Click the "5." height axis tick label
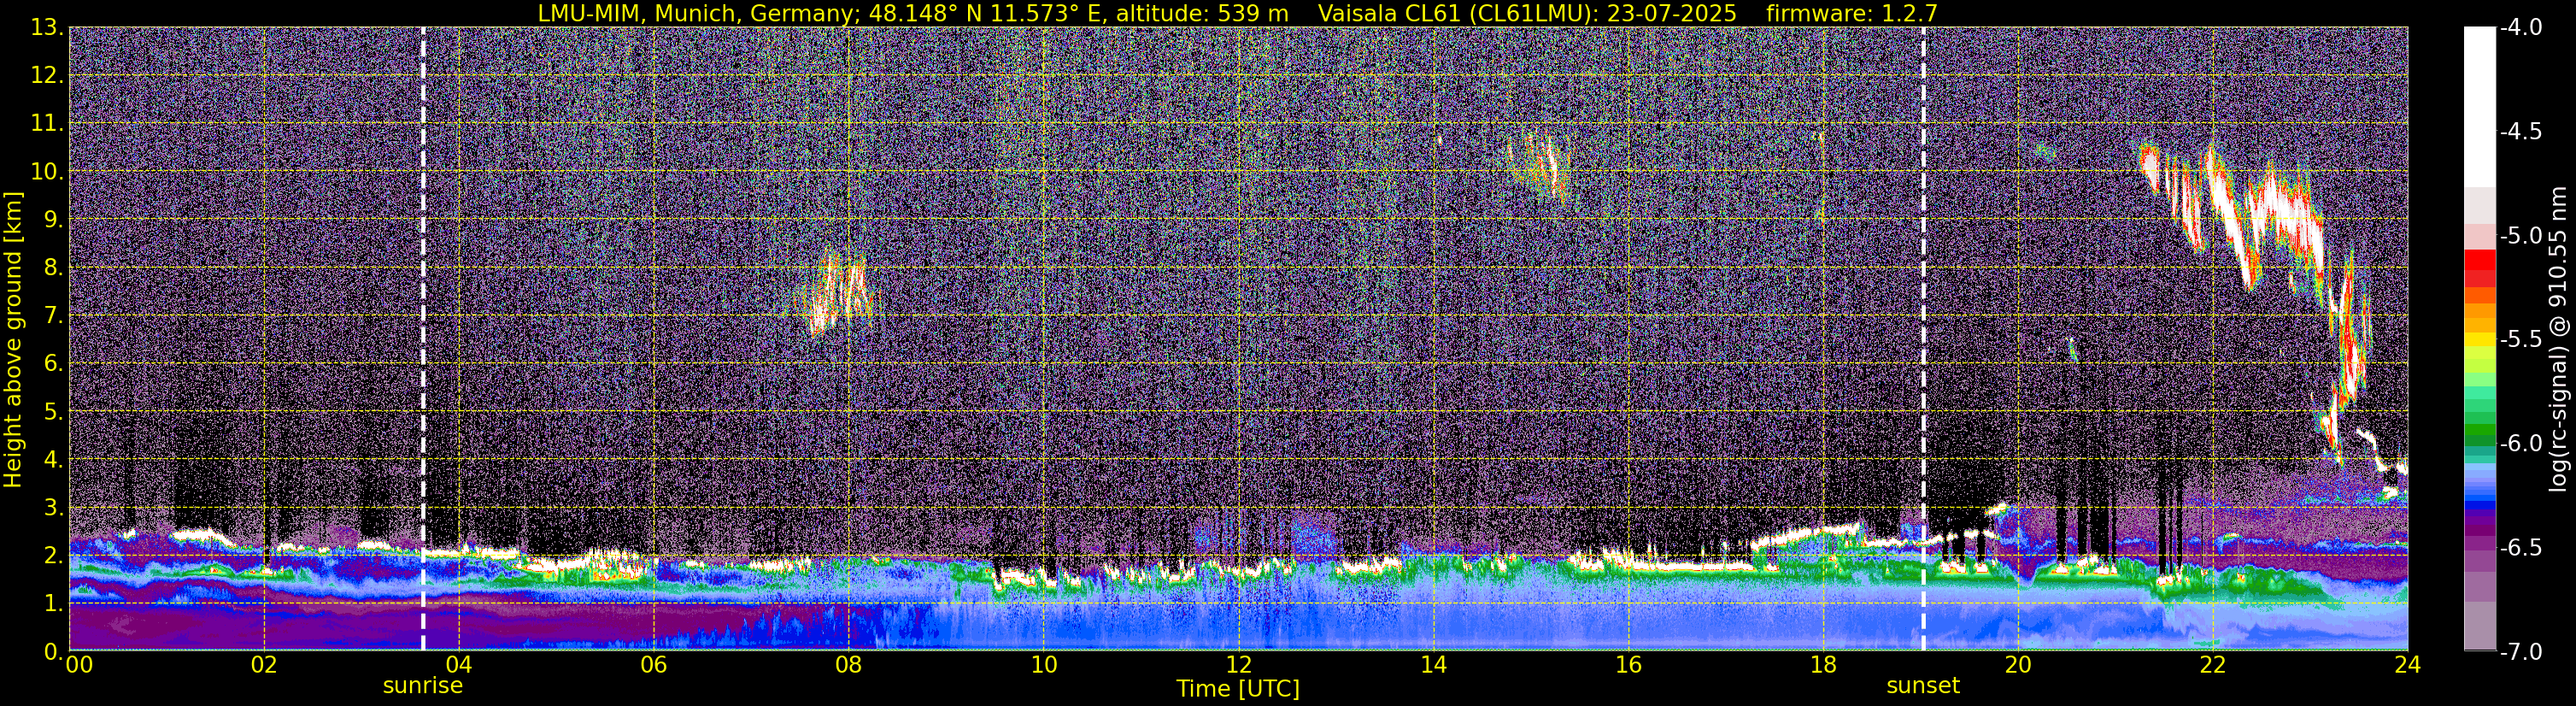 54,411
